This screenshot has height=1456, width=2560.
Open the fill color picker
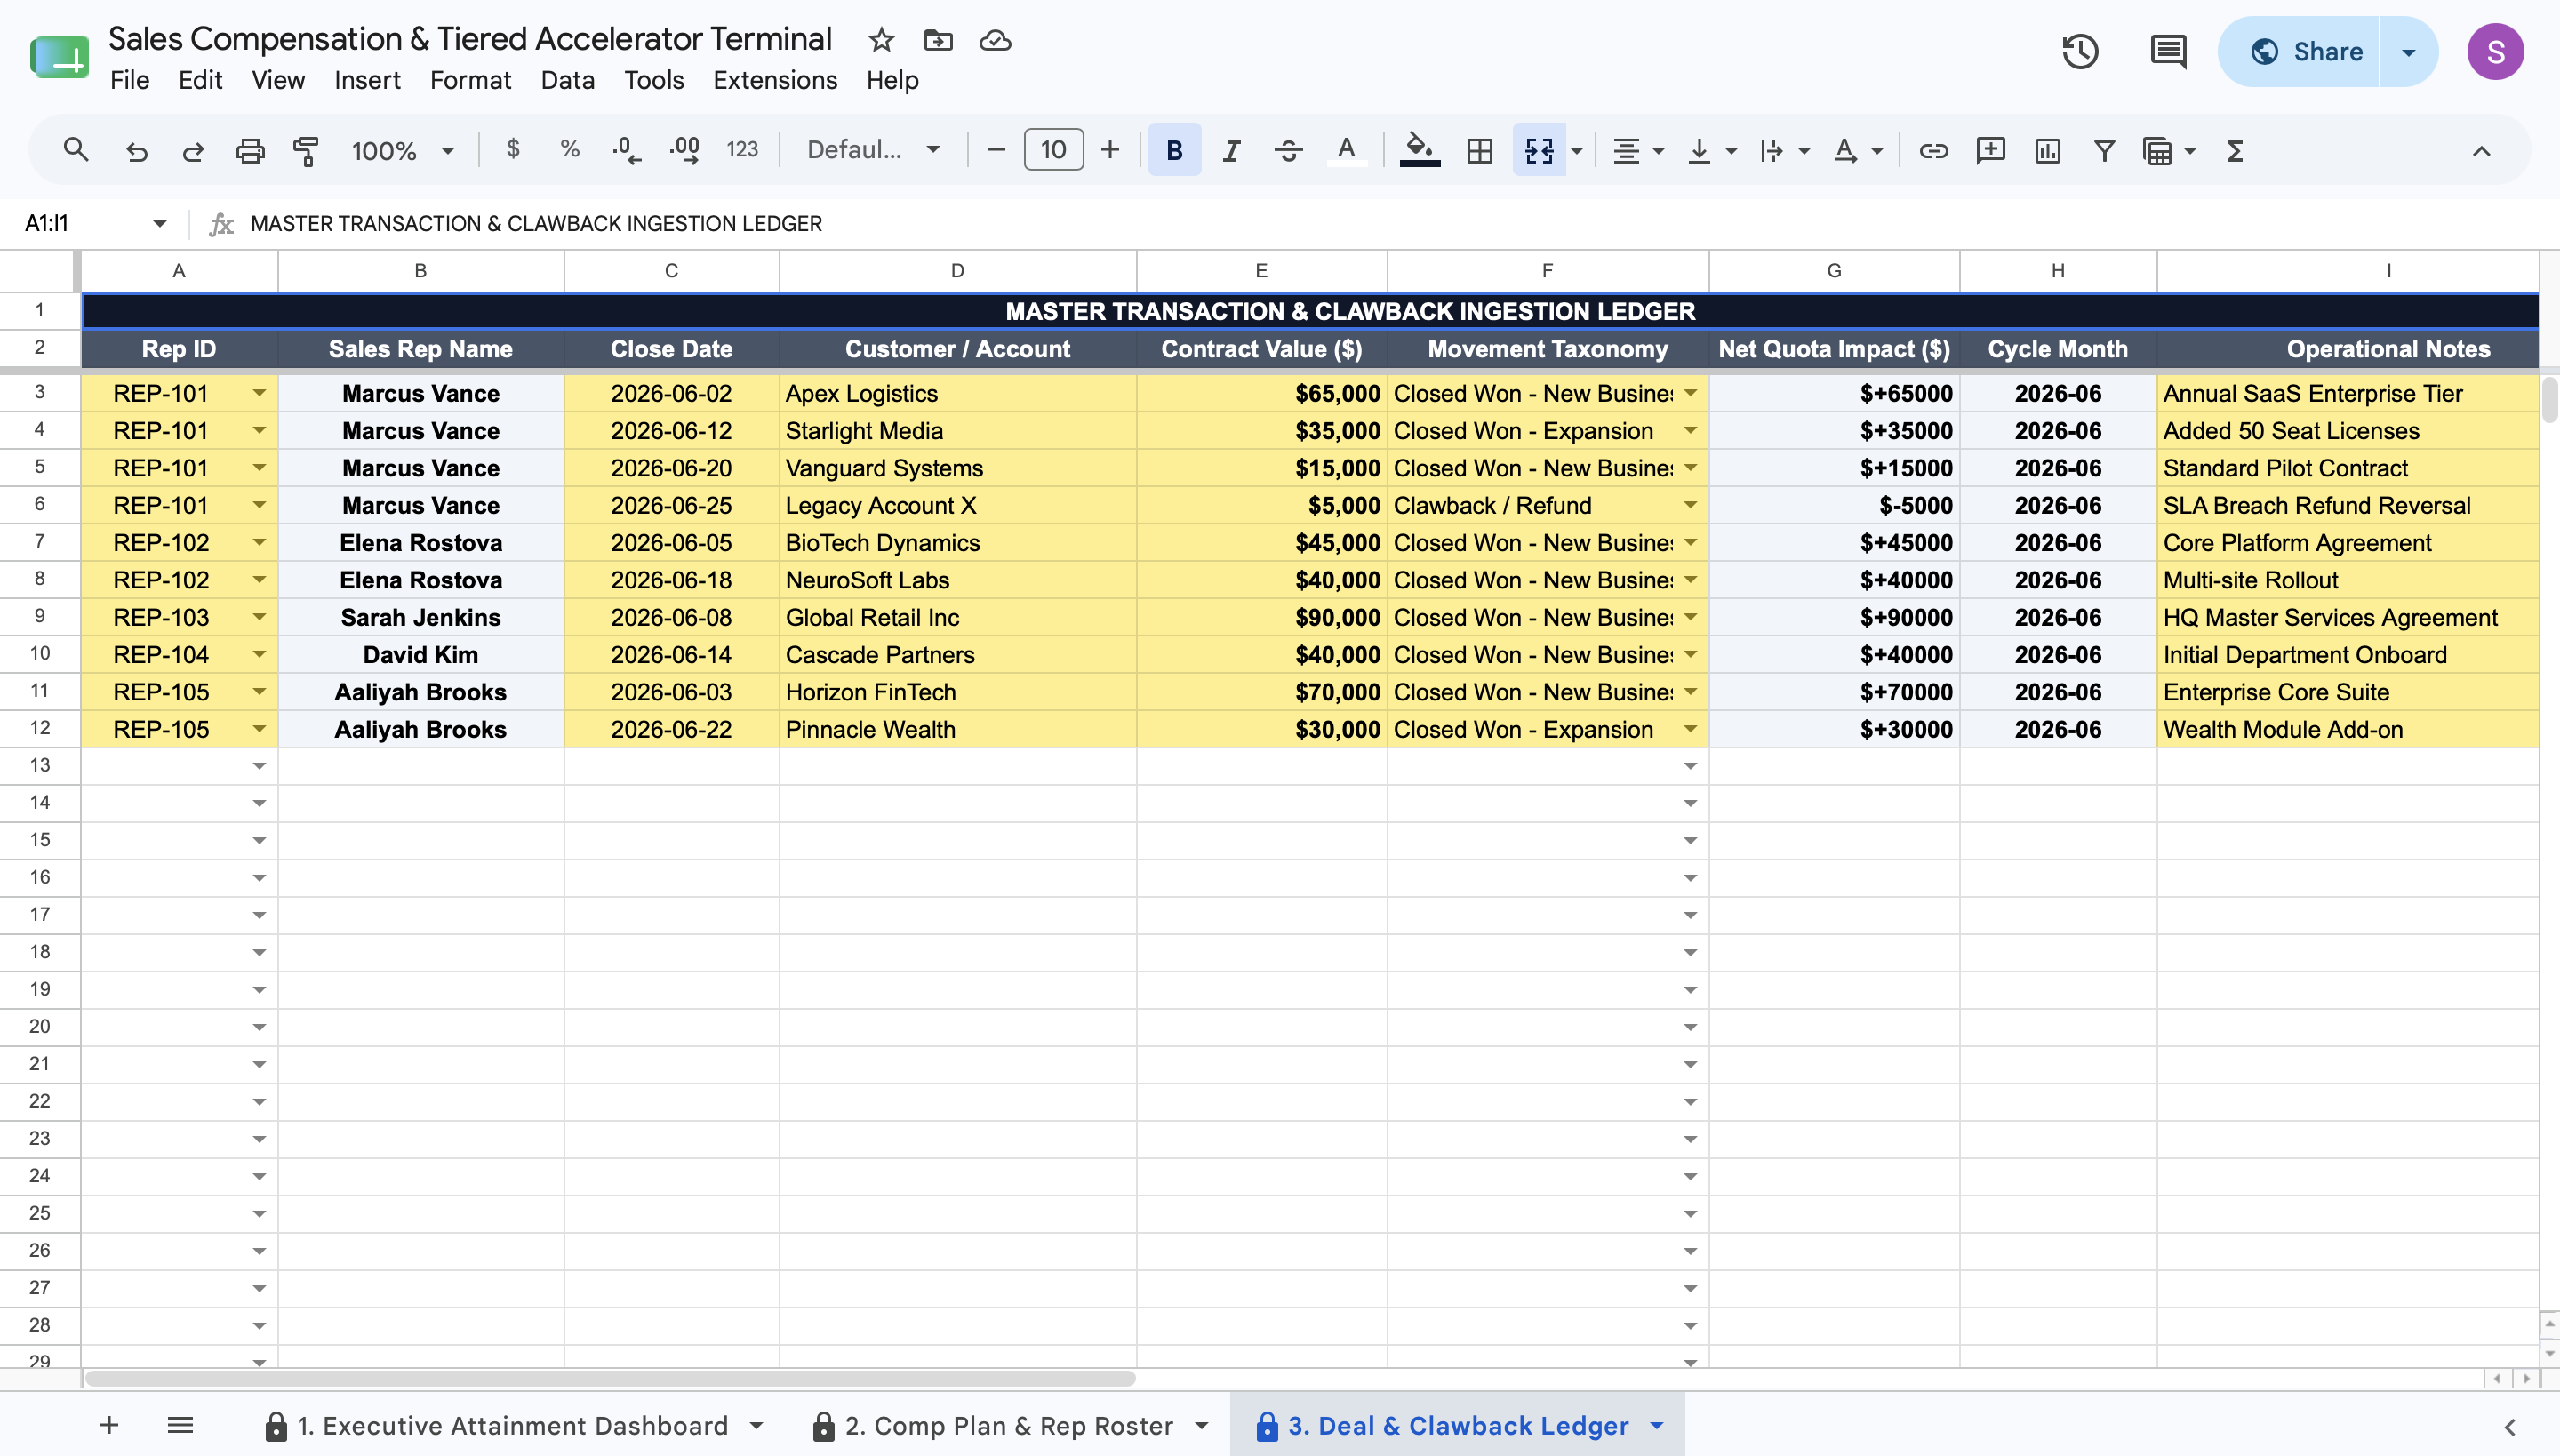[x=1420, y=151]
